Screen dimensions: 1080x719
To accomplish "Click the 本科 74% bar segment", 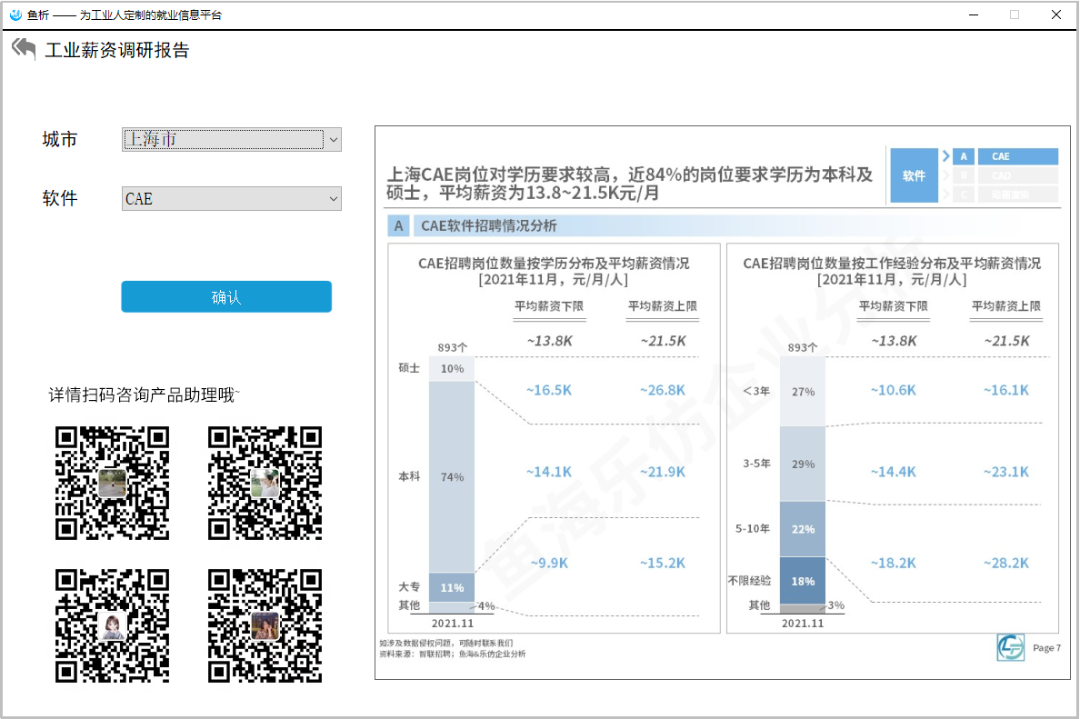I will 452,477.
